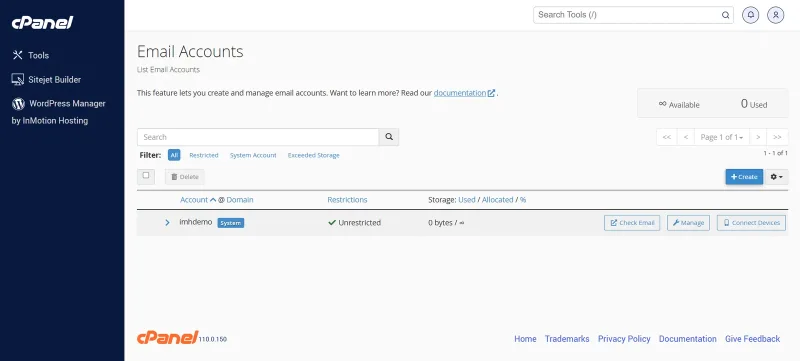The height and width of the screenshot is (361, 800).
Task: Open the user account menu icon
Action: (776, 15)
